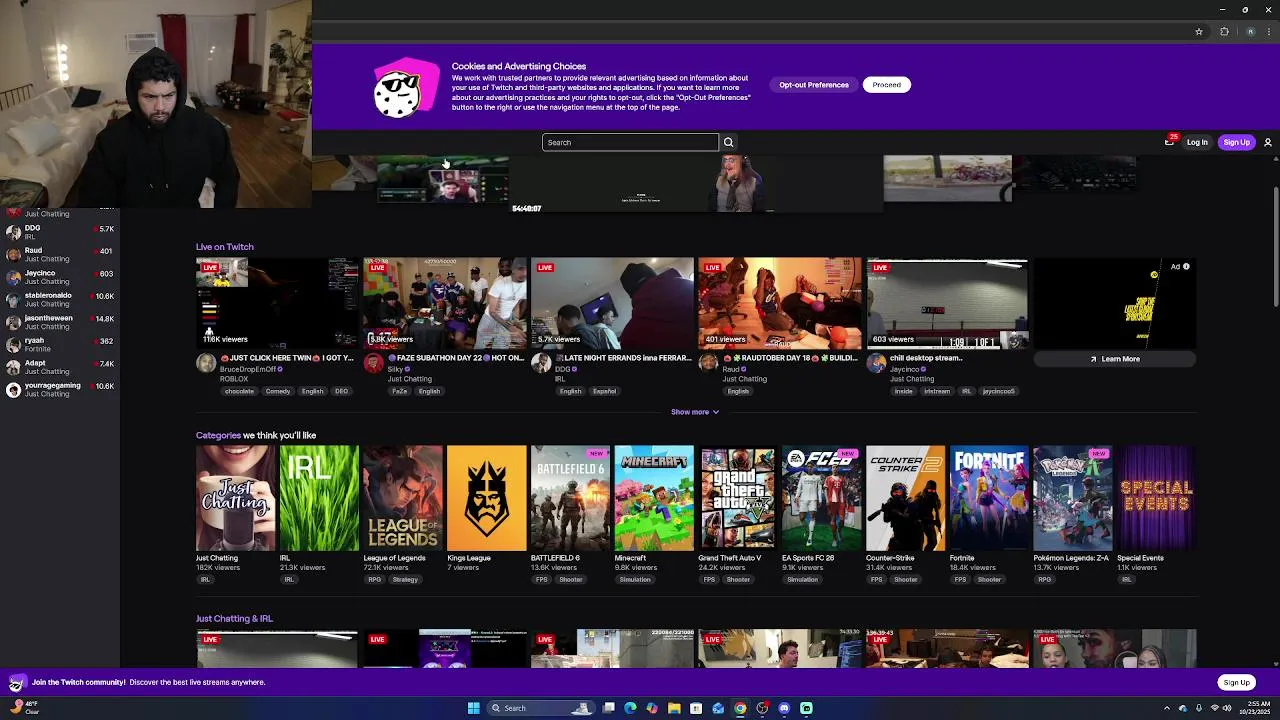Screen dimensions: 1280x720
Task: Open the browser extensions puzzle icon
Action: coord(1224,32)
